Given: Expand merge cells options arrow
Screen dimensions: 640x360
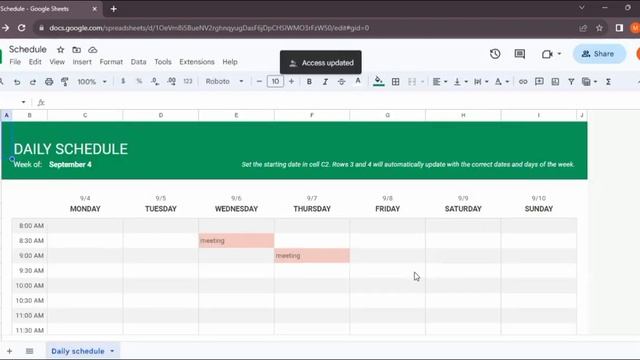Looking at the screenshot, I should pos(422,82).
